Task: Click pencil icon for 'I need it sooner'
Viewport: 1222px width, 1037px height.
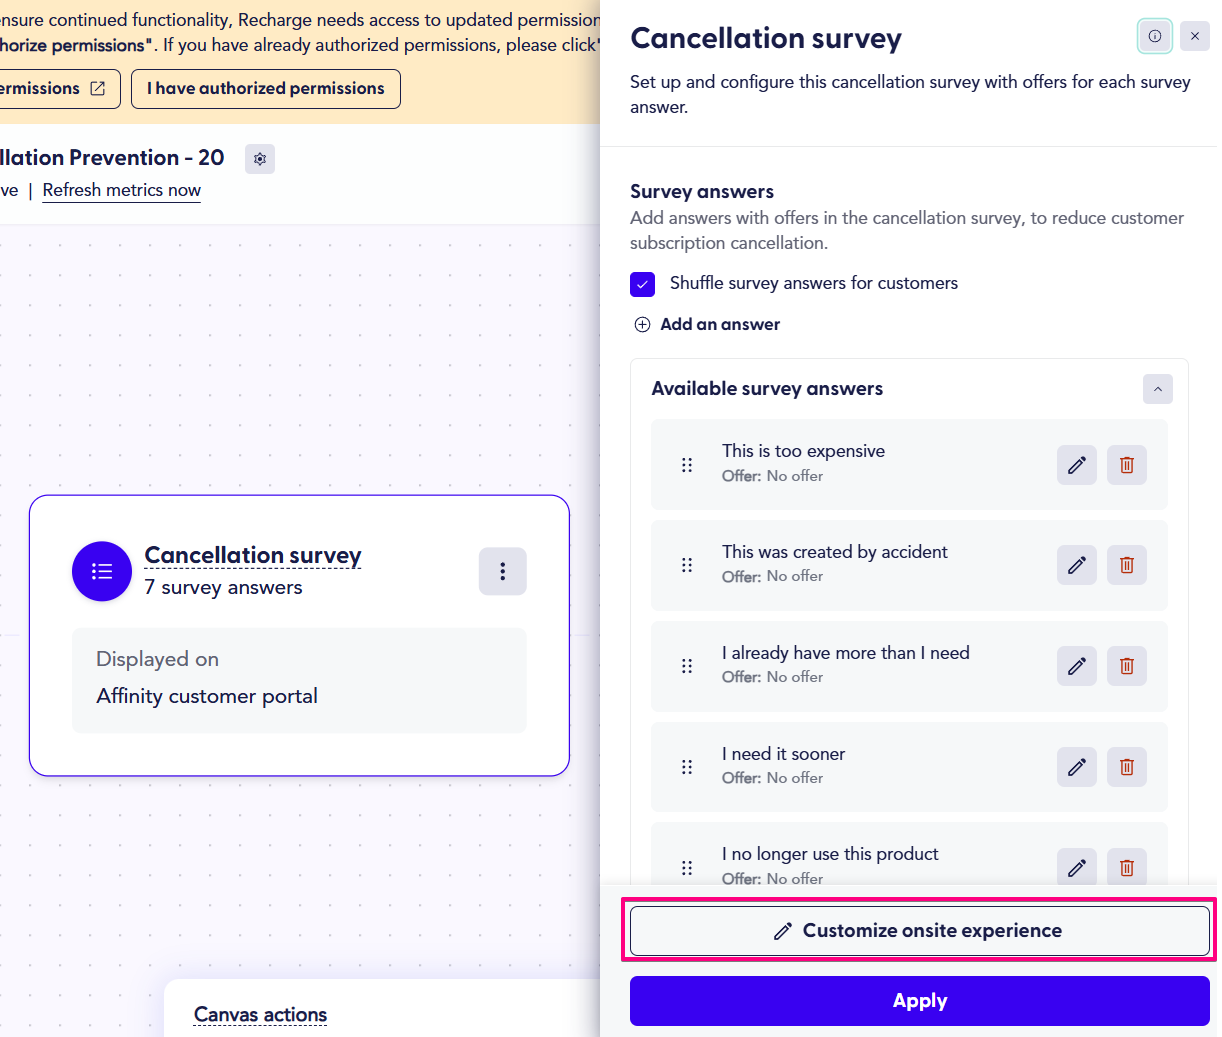Action: (1077, 767)
